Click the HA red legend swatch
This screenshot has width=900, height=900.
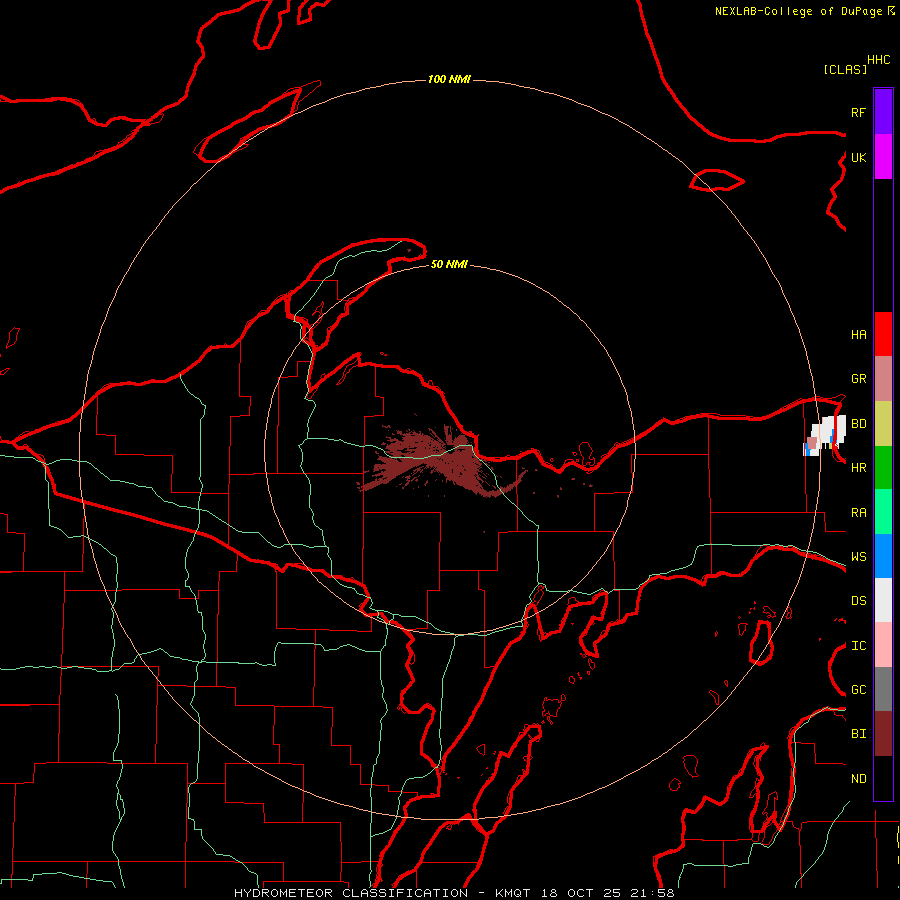883,334
